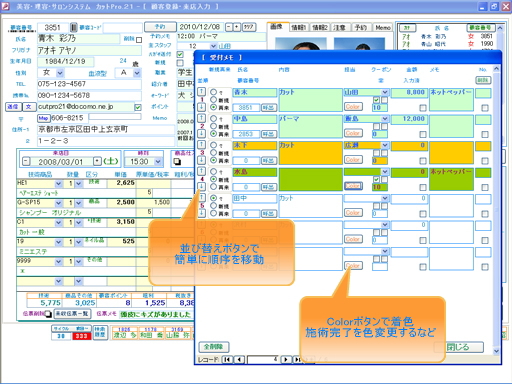
Task: Select customer 青山 in list, number 1990
Action: 448,44
